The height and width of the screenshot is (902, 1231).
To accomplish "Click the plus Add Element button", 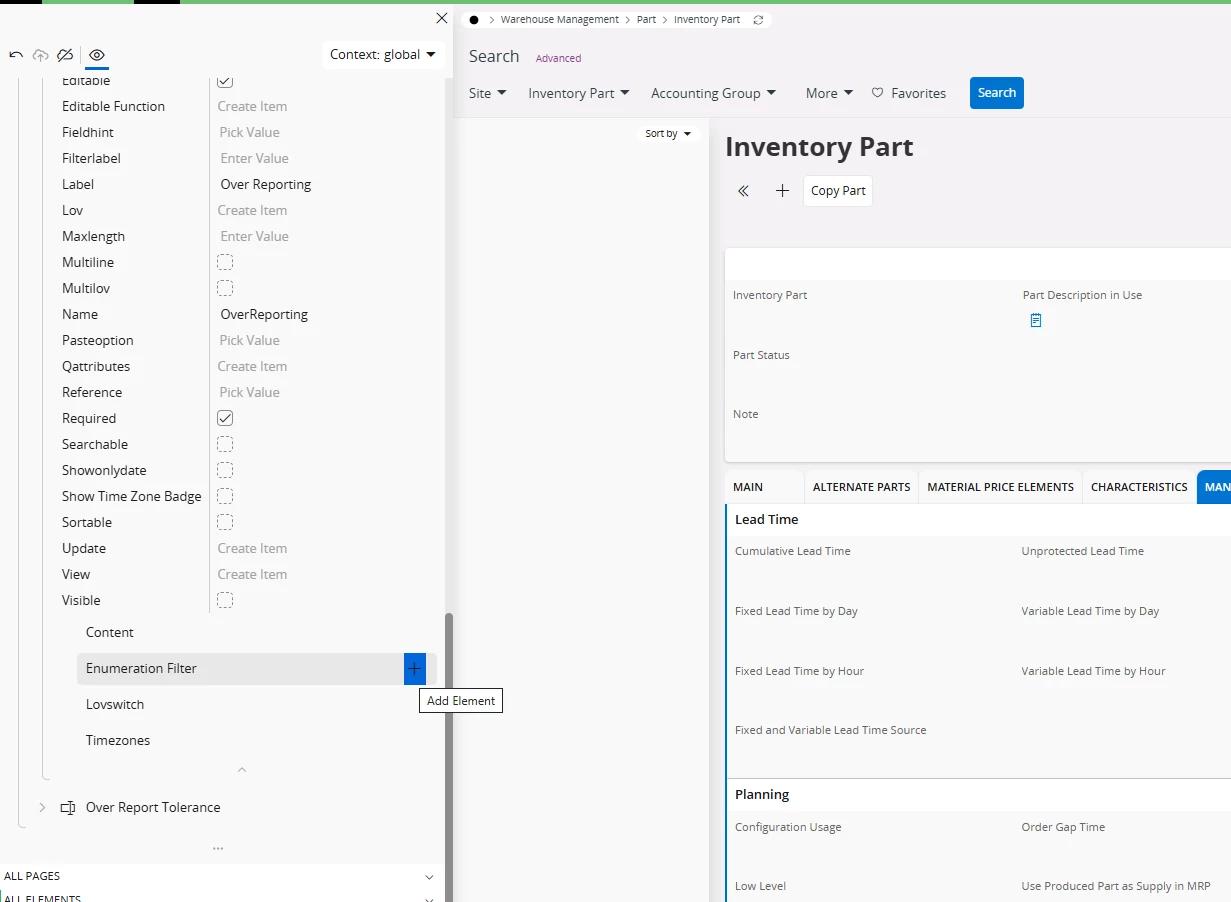I will (415, 668).
